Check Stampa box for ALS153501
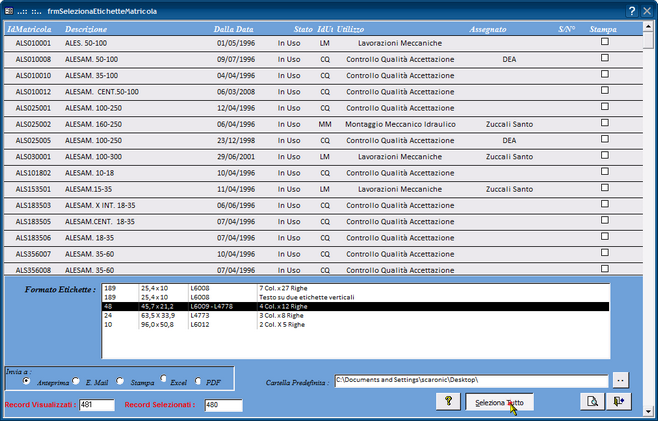 coord(605,188)
